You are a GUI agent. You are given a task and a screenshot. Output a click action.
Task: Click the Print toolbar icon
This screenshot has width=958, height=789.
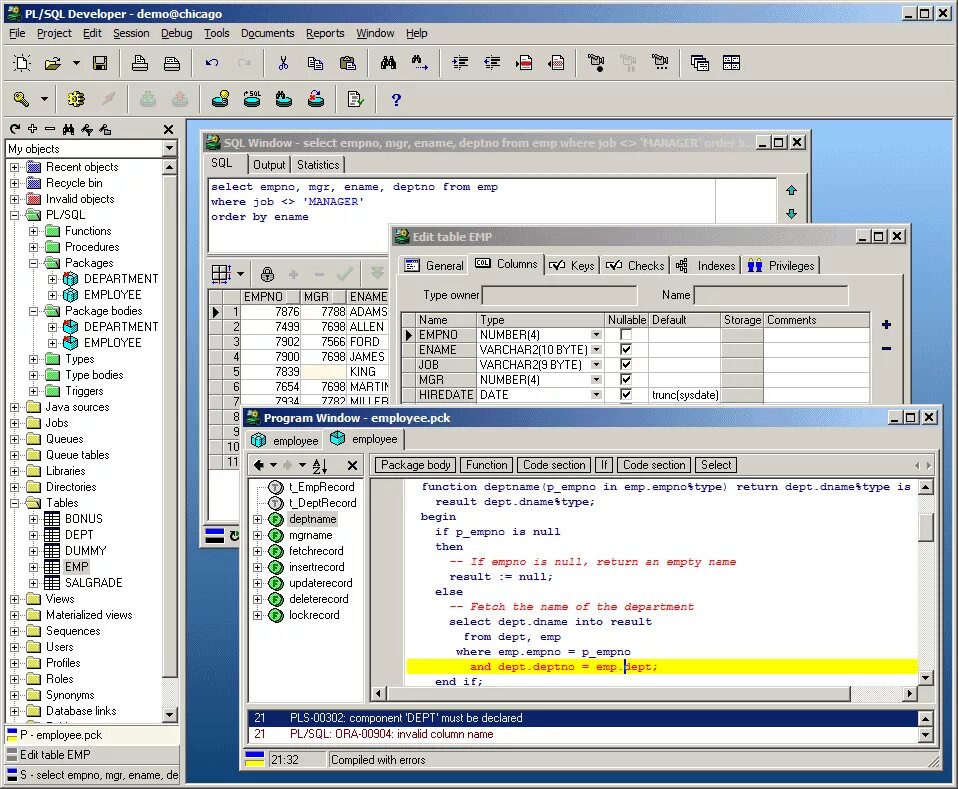[140, 62]
